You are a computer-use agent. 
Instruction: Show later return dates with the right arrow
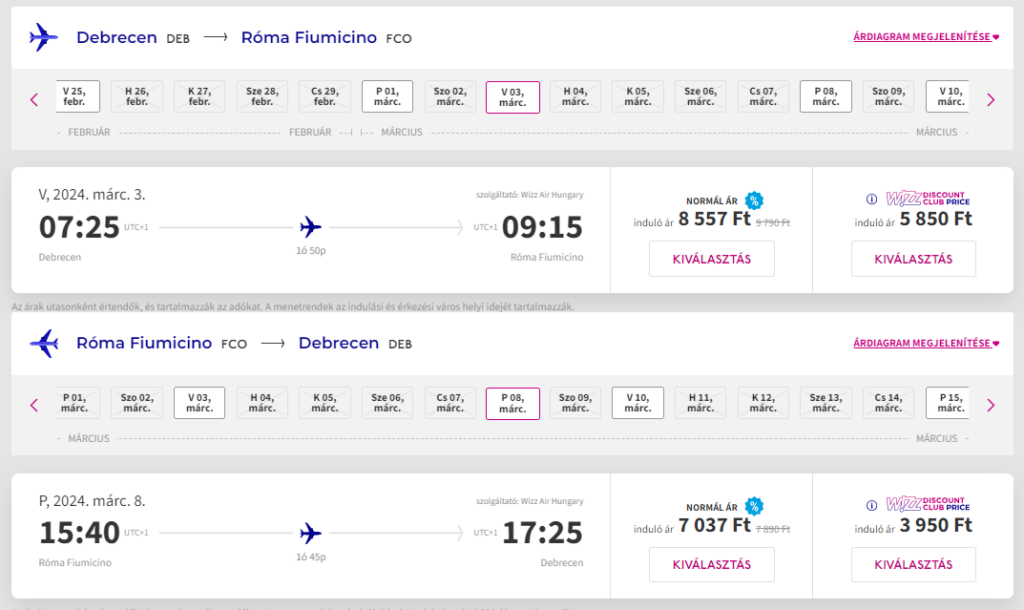coord(991,405)
